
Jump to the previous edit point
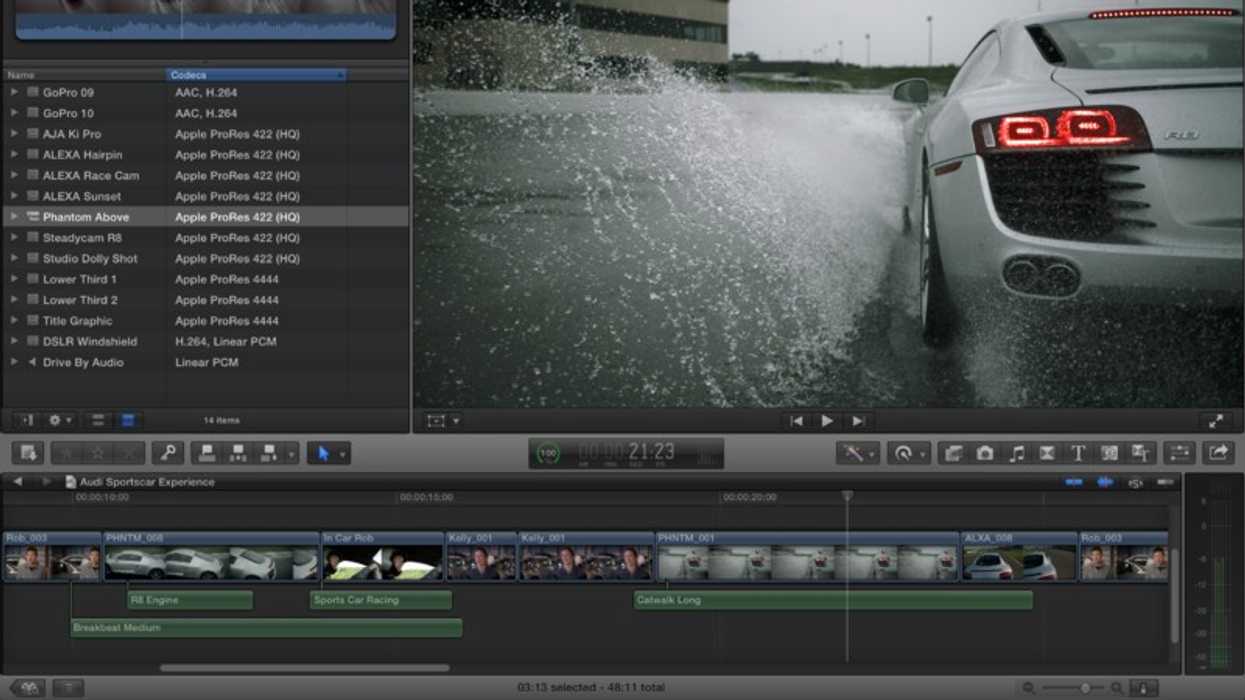click(796, 421)
